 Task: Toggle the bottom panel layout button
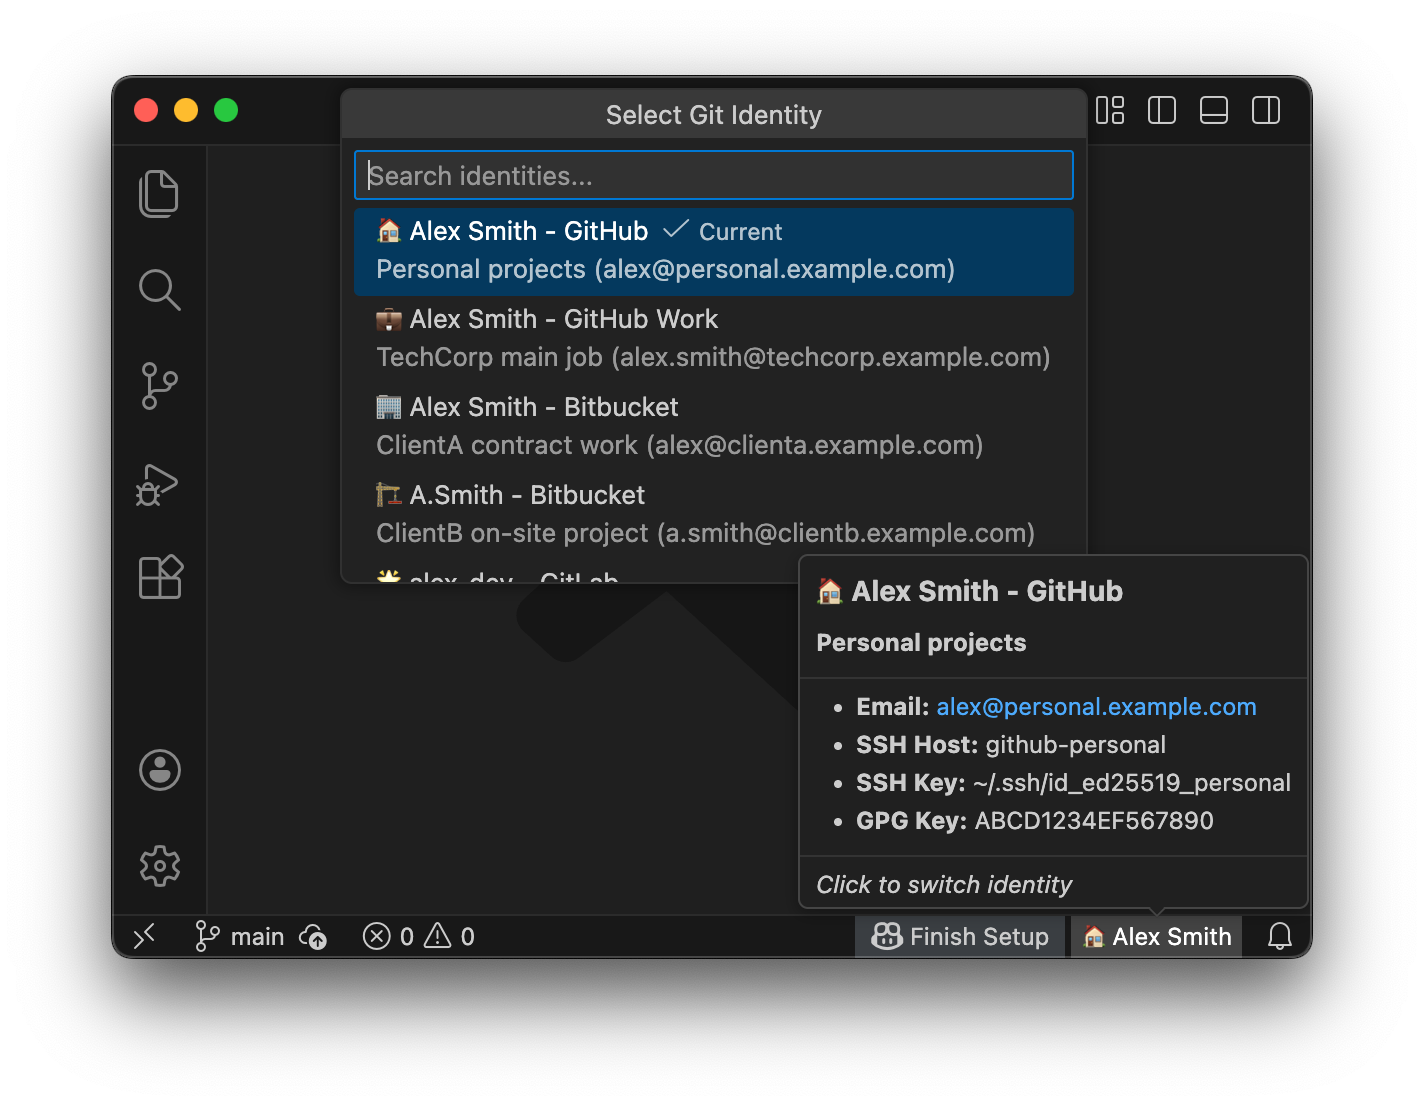click(1213, 110)
